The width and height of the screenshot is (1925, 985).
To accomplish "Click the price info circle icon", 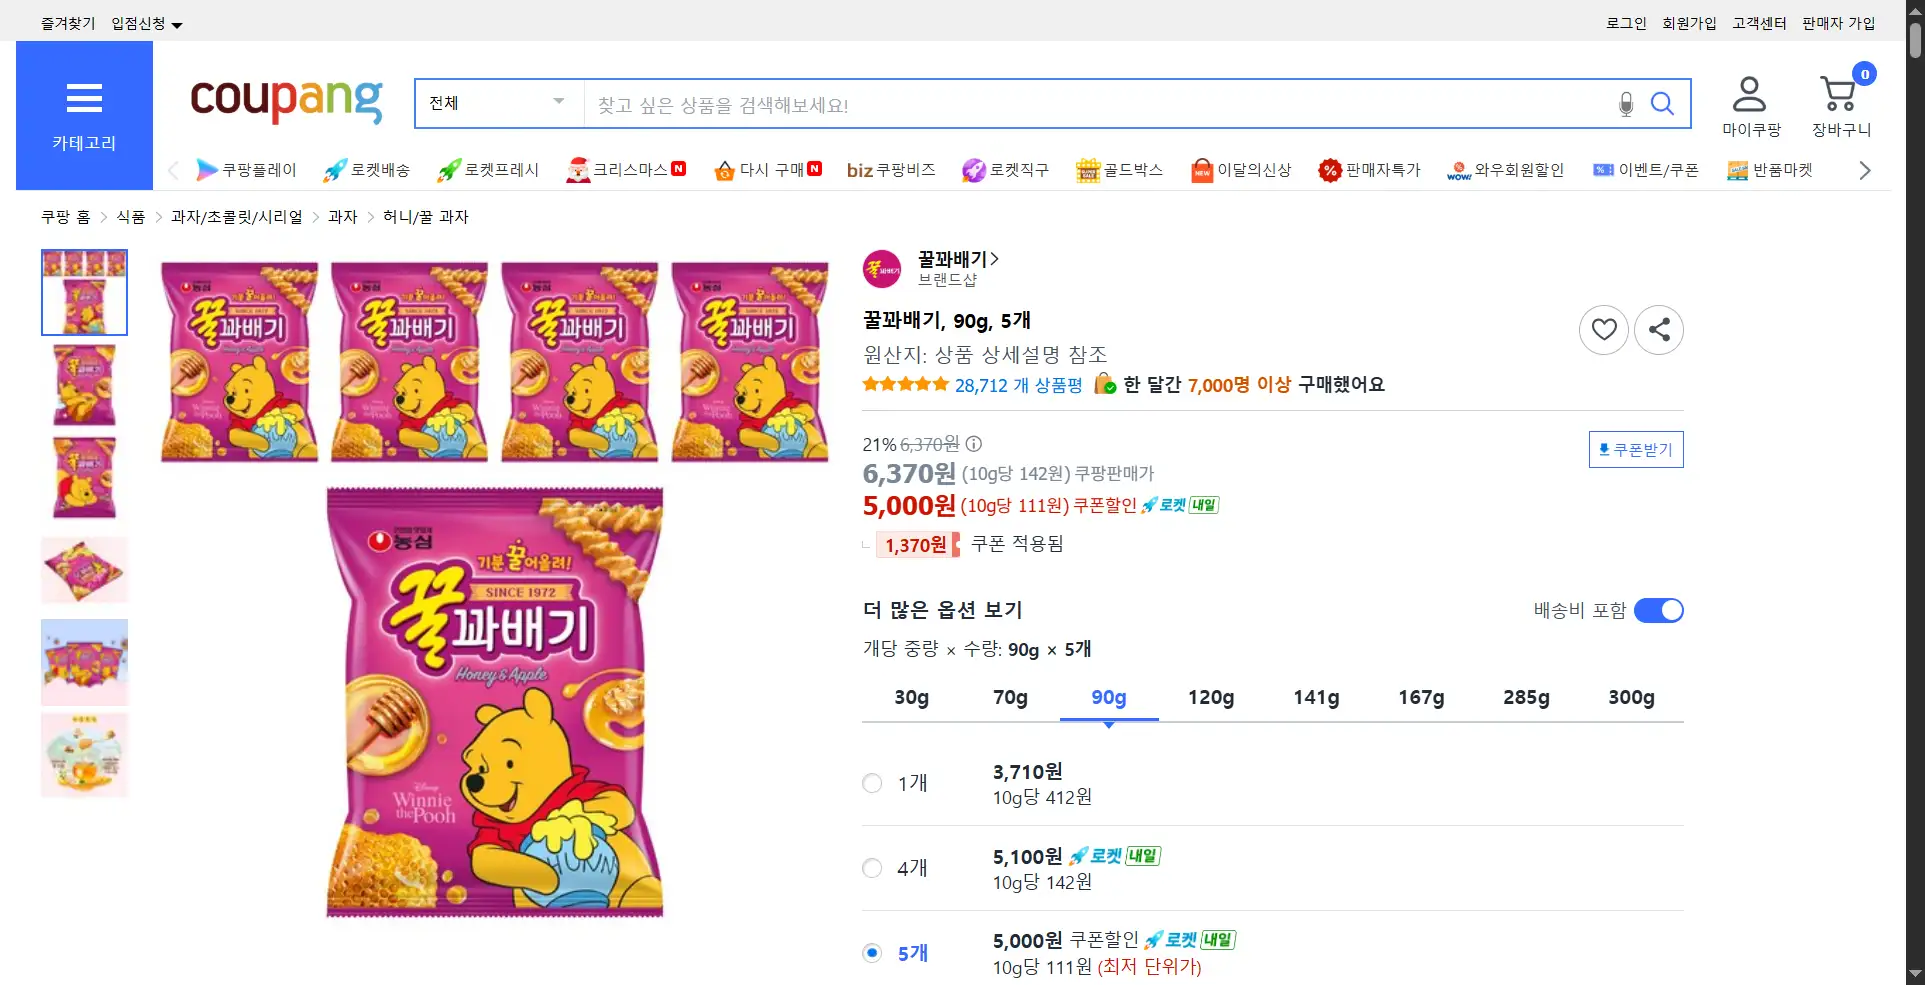I will tap(974, 444).
